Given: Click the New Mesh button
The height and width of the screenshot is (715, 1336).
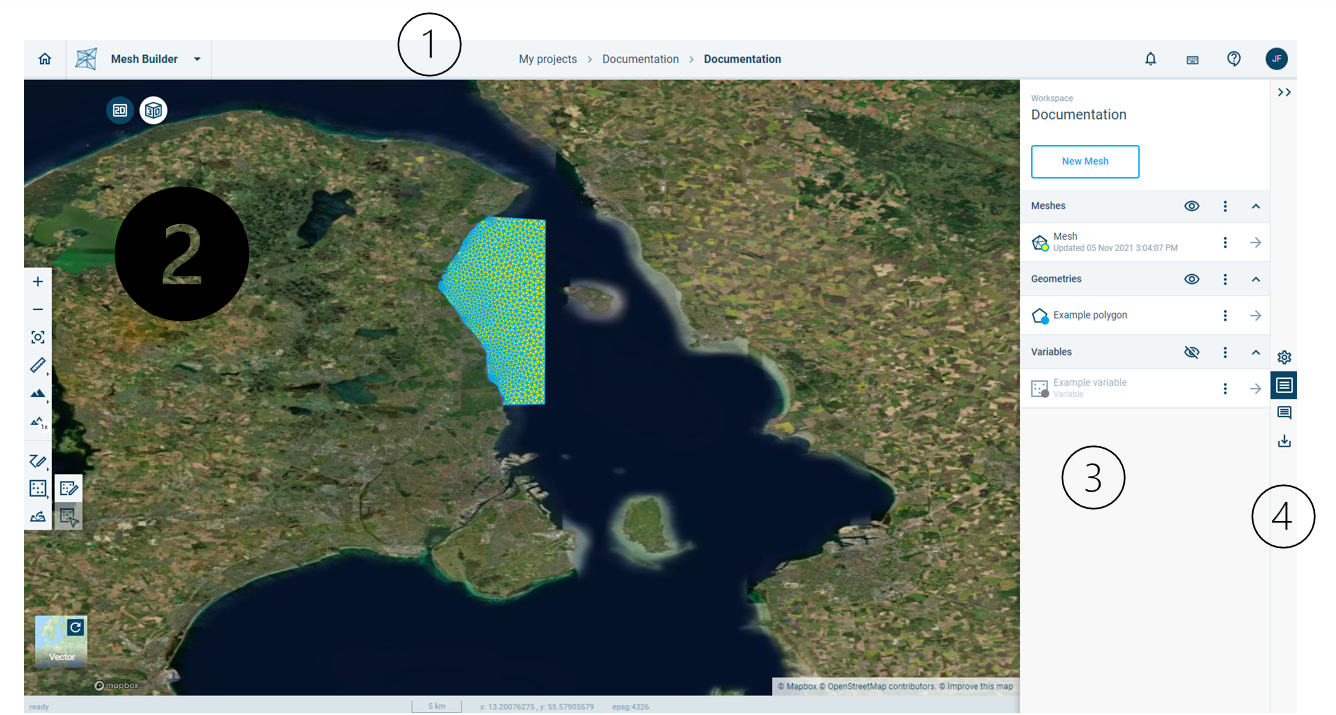Looking at the screenshot, I should coord(1084,162).
